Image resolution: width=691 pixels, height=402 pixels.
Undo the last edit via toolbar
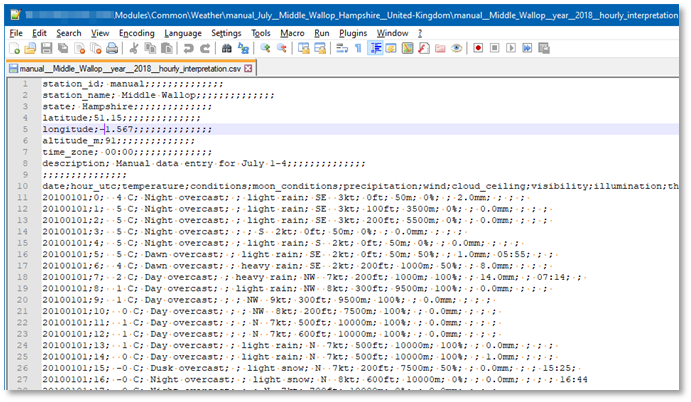pos(186,48)
